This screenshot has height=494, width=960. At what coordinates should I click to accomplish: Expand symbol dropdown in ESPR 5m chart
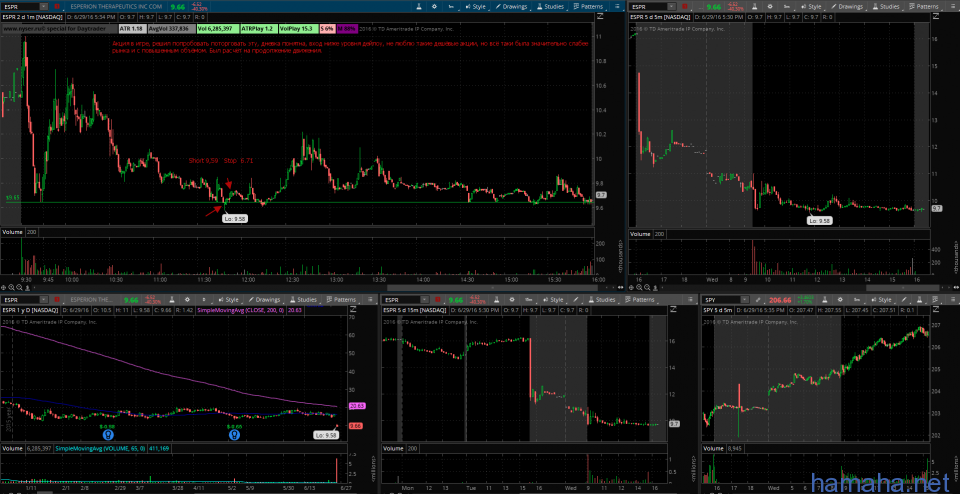pyautogui.click(x=672, y=7)
